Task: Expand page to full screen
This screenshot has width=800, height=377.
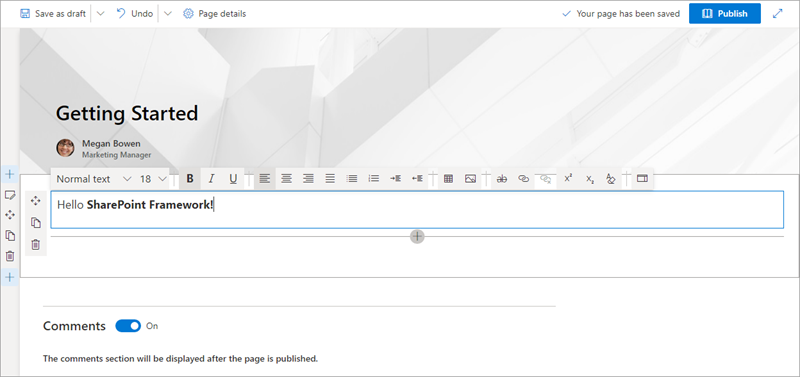Action: (778, 14)
